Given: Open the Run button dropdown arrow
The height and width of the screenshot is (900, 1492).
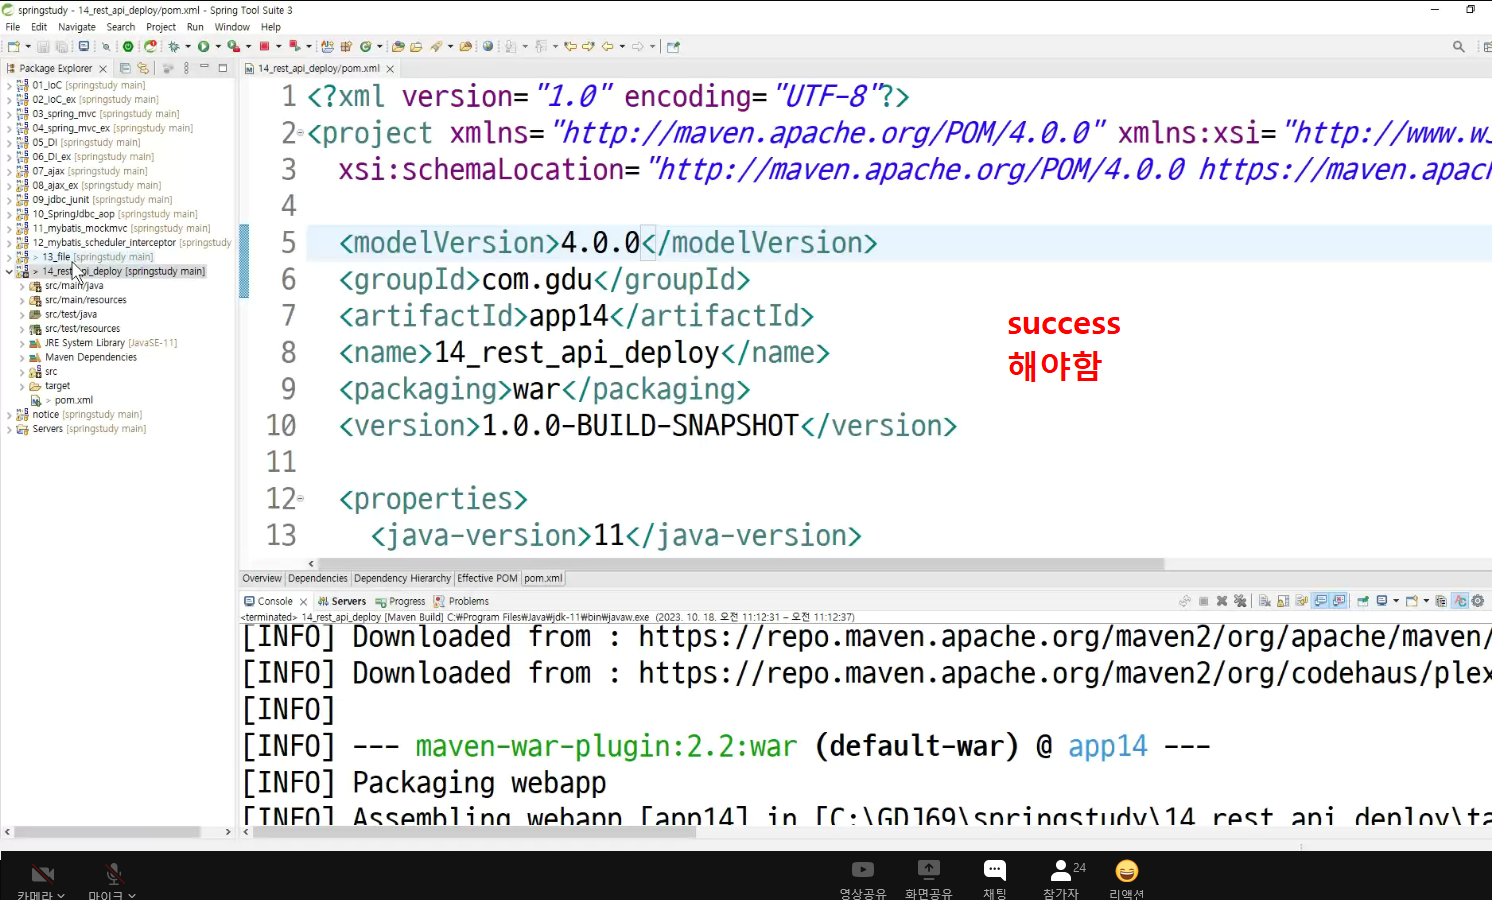Looking at the screenshot, I should [x=218, y=46].
